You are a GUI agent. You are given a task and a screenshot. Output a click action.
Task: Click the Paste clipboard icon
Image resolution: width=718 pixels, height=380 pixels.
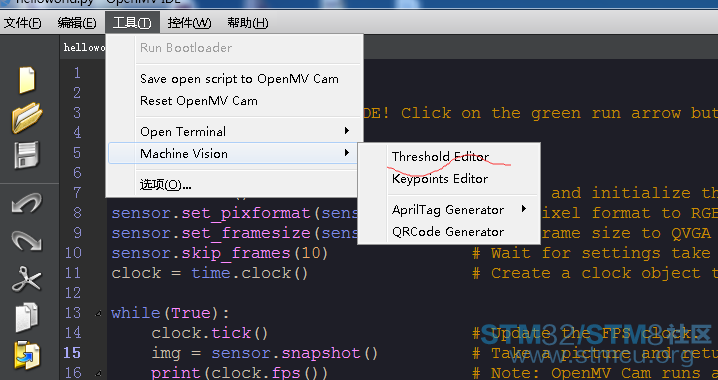tap(27, 355)
